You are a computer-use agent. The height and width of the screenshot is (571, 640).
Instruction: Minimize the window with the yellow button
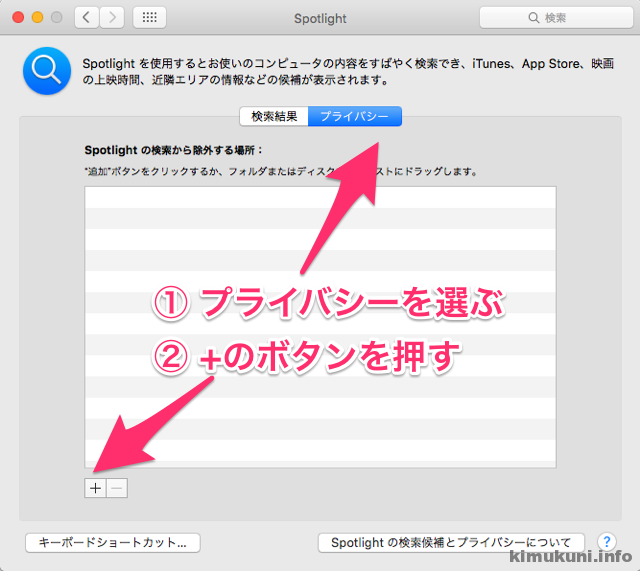coord(38,17)
